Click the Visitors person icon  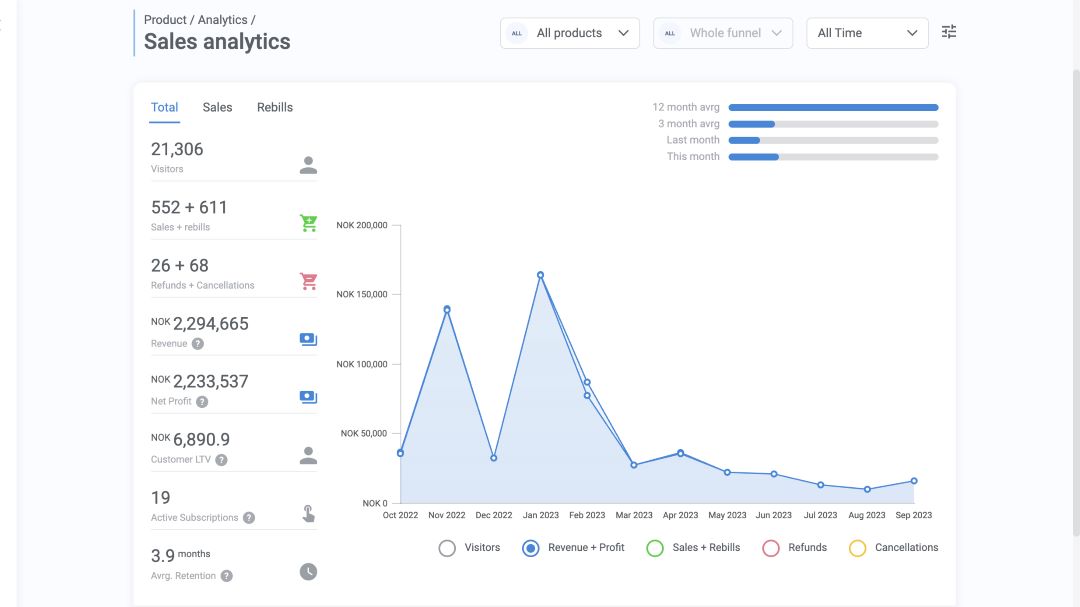click(x=308, y=165)
